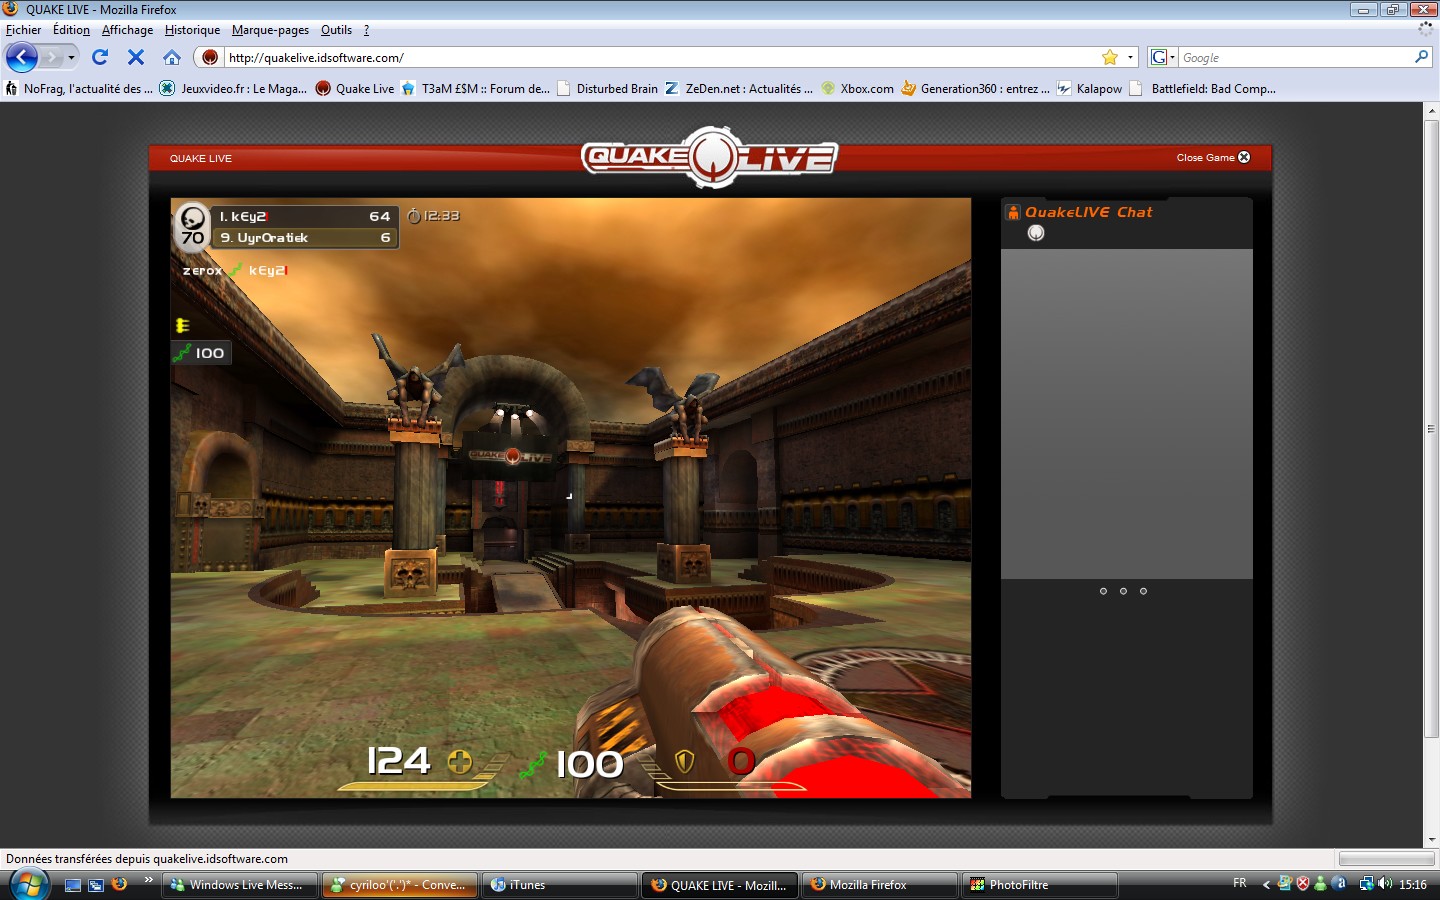Click the QuakeLIVE Chat person icon
The image size is (1440, 900).
[x=1013, y=212]
